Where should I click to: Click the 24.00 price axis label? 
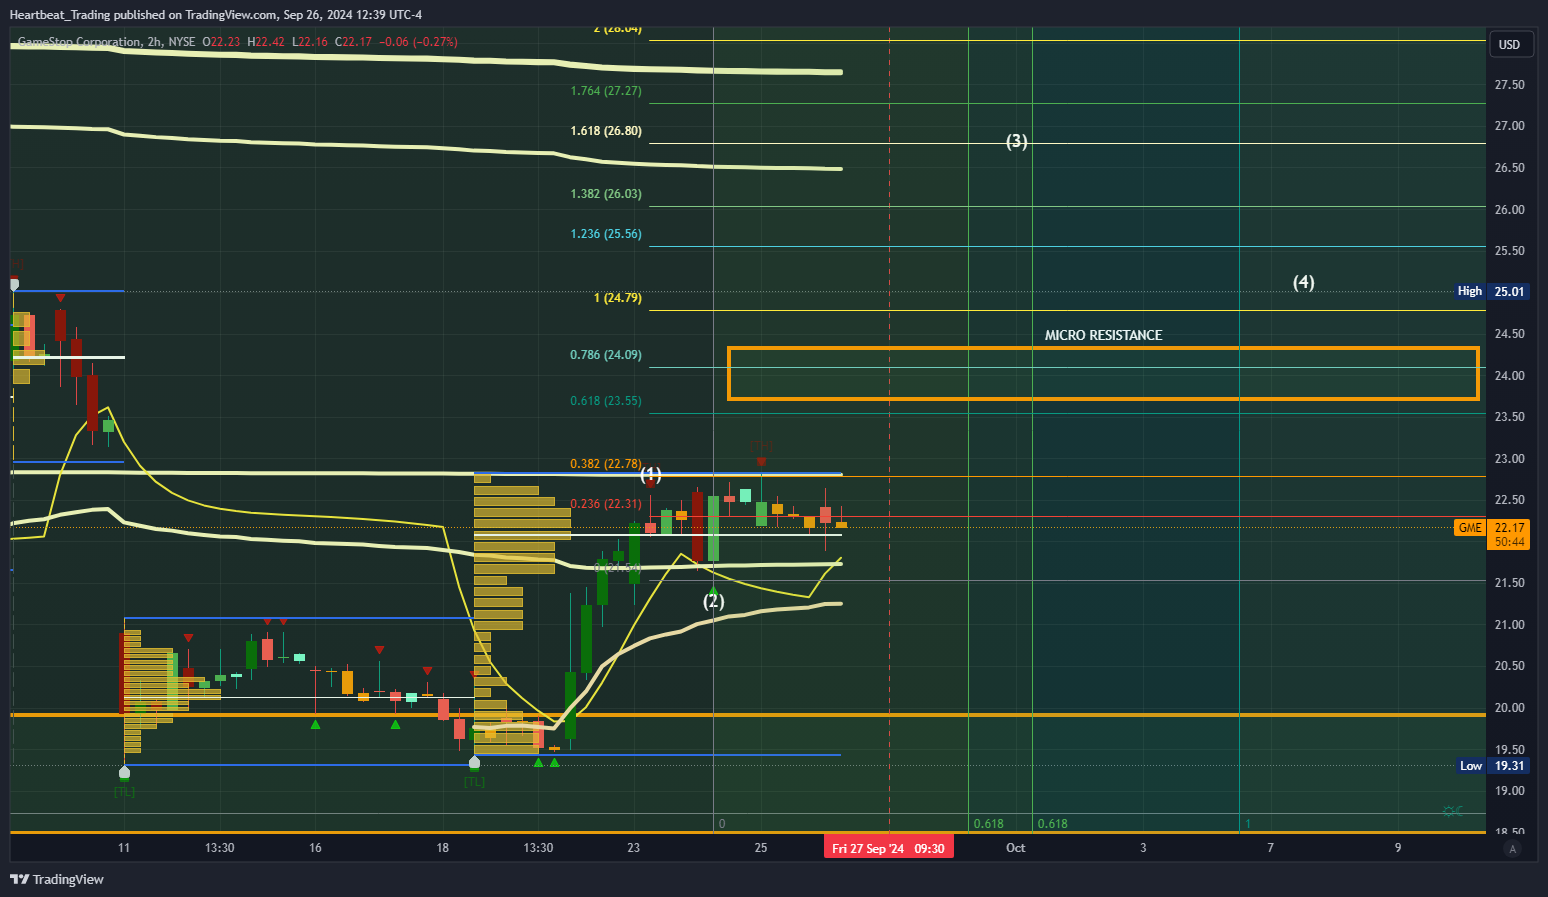coord(1510,376)
